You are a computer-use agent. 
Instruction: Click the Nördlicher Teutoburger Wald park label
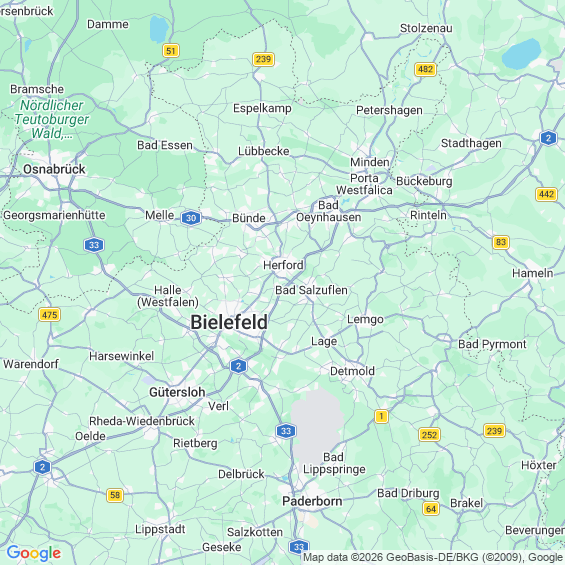tap(52, 119)
